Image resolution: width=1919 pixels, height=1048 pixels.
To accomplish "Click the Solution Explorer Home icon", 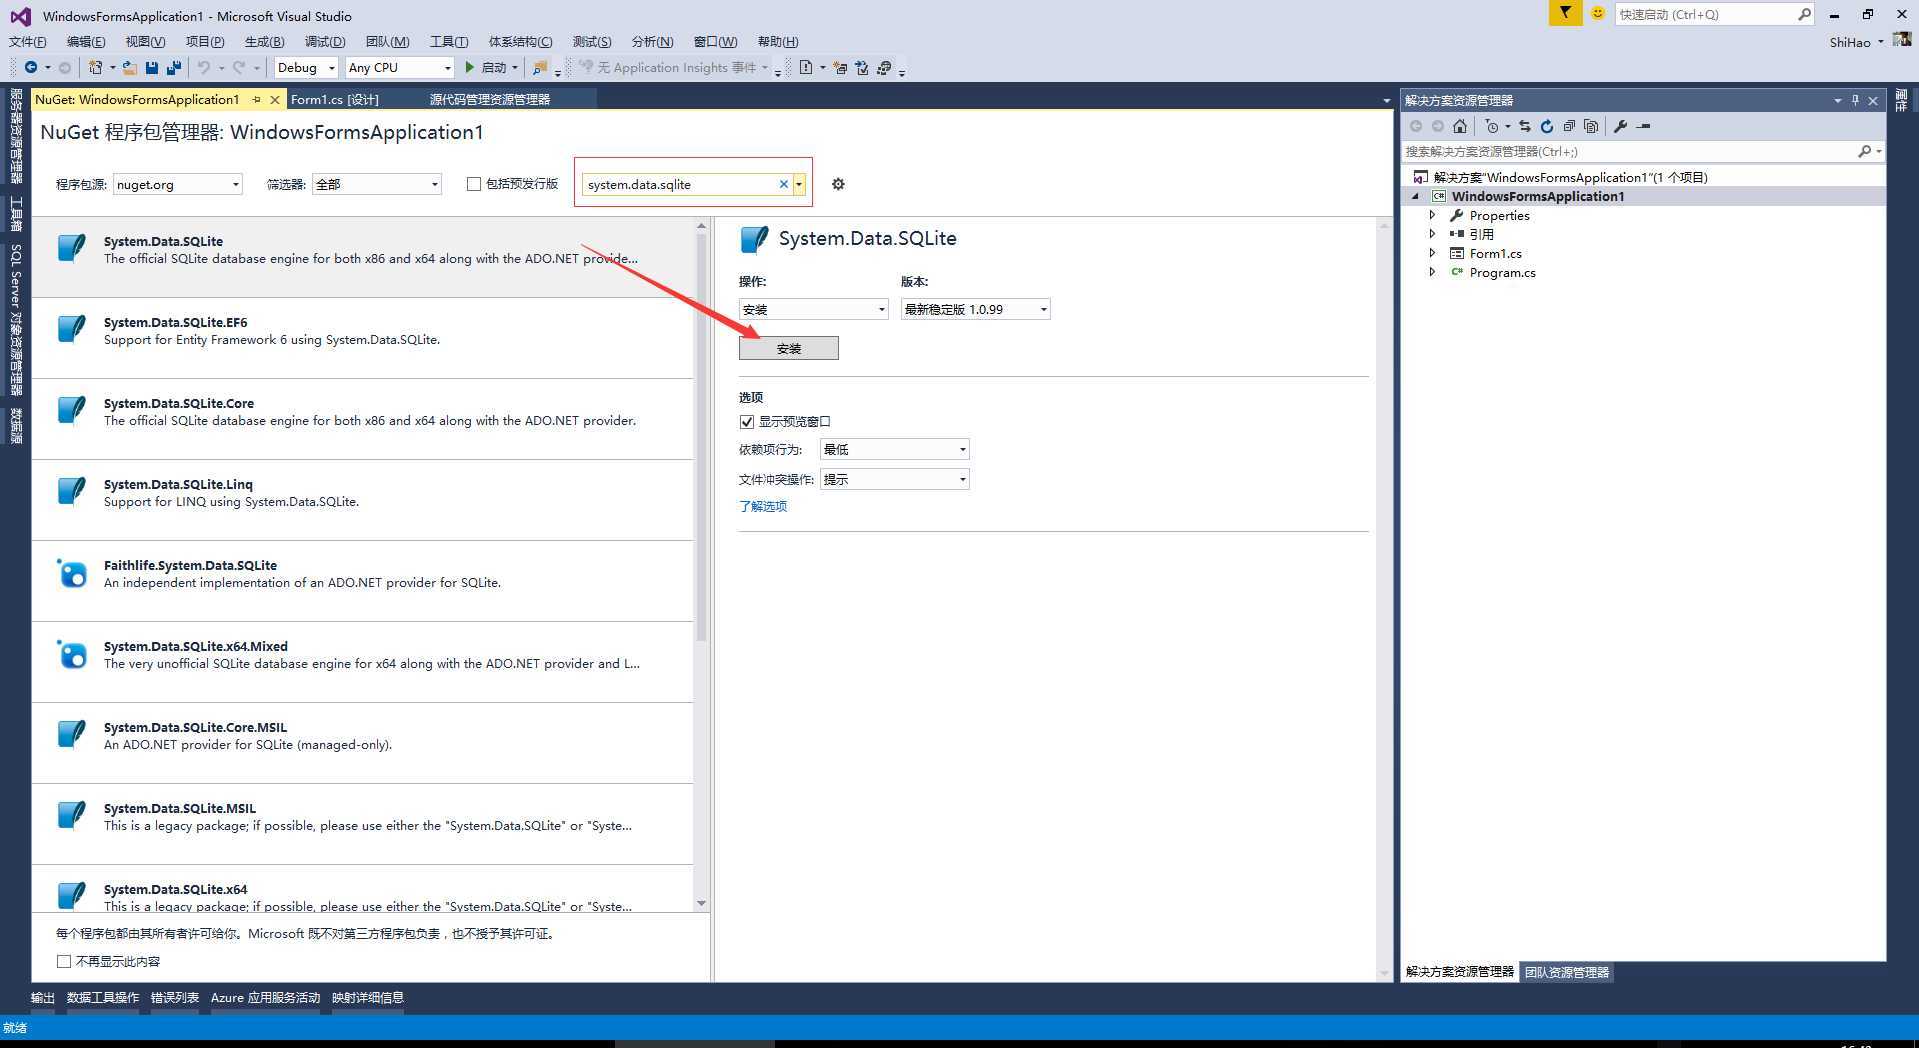I will tap(1460, 126).
